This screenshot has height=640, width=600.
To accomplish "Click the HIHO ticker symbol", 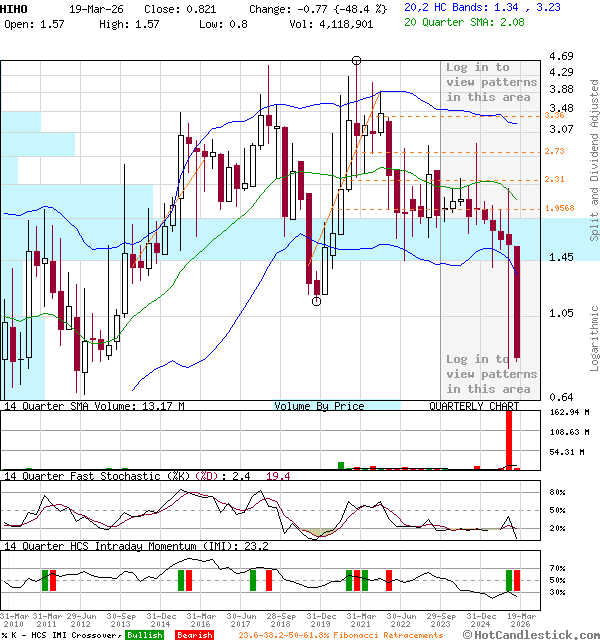I will [x=15, y=7].
